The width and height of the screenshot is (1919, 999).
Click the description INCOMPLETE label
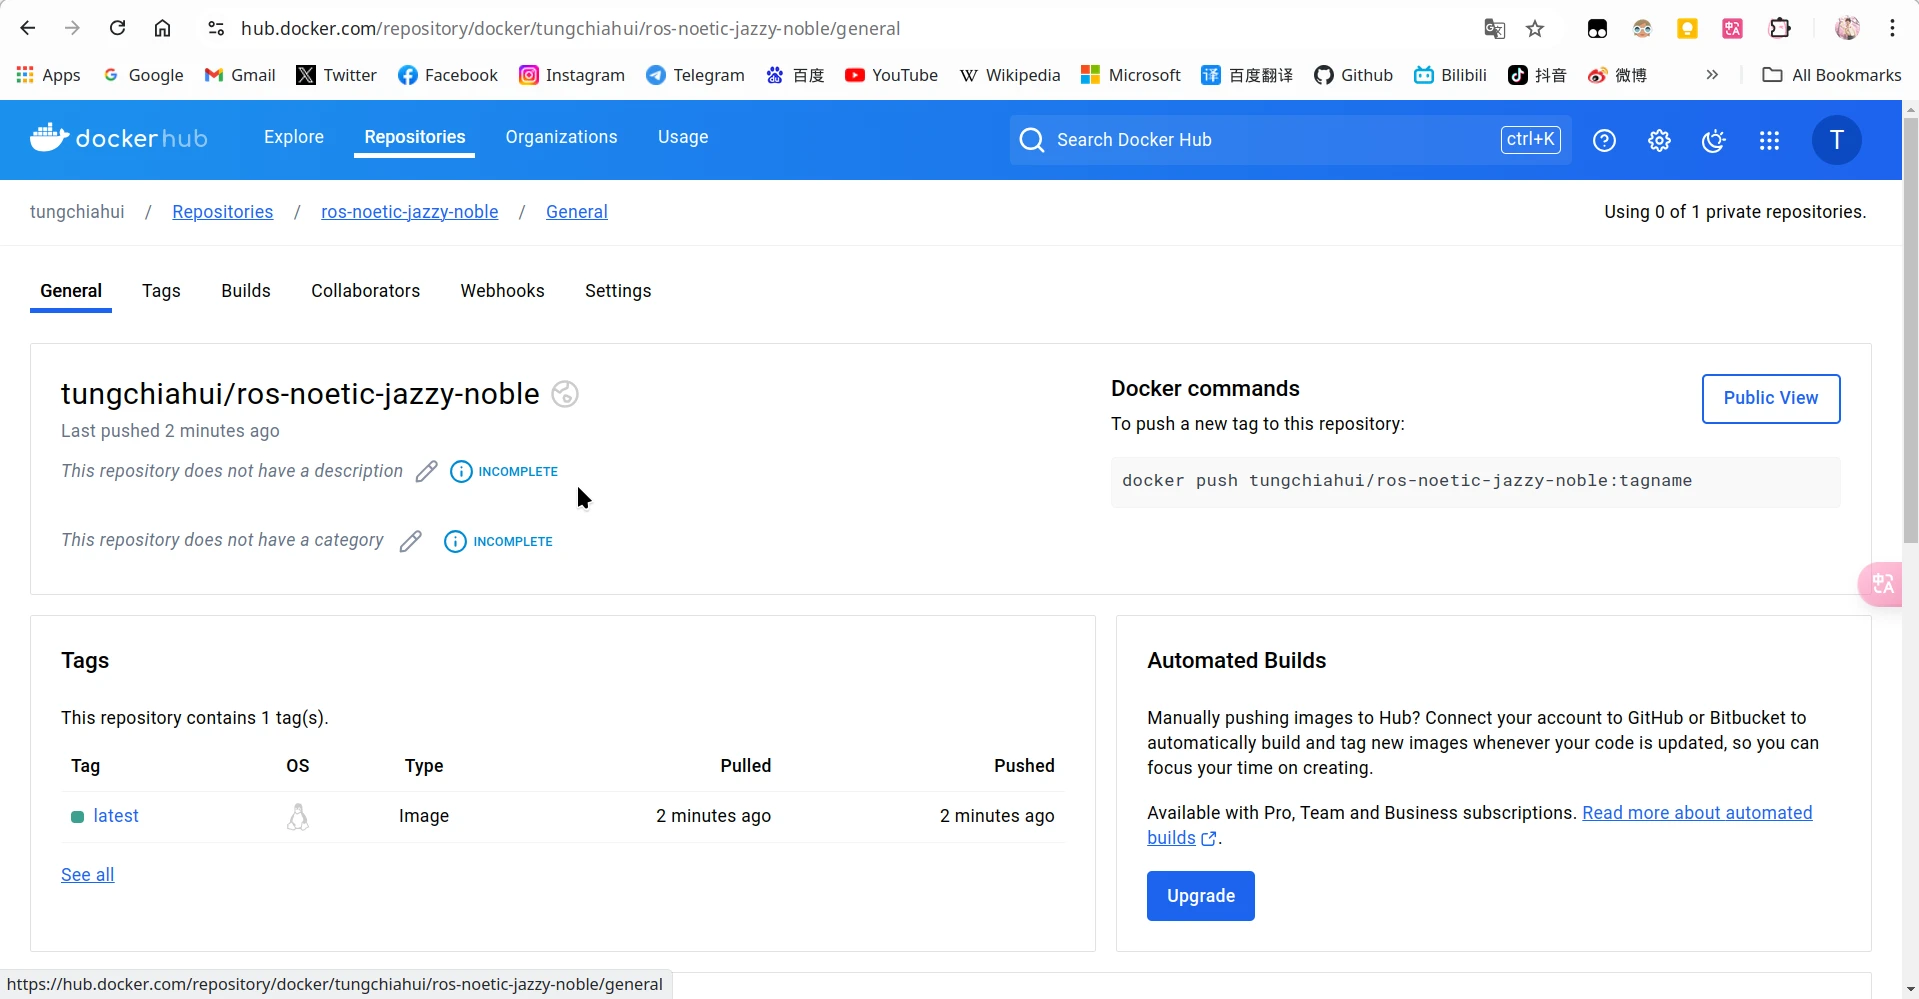point(518,472)
